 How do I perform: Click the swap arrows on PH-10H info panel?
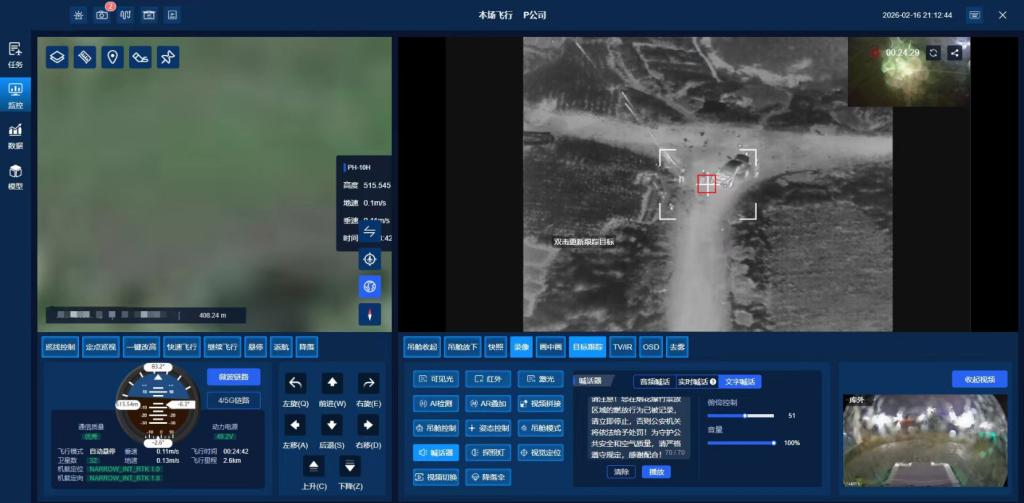point(370,232)
